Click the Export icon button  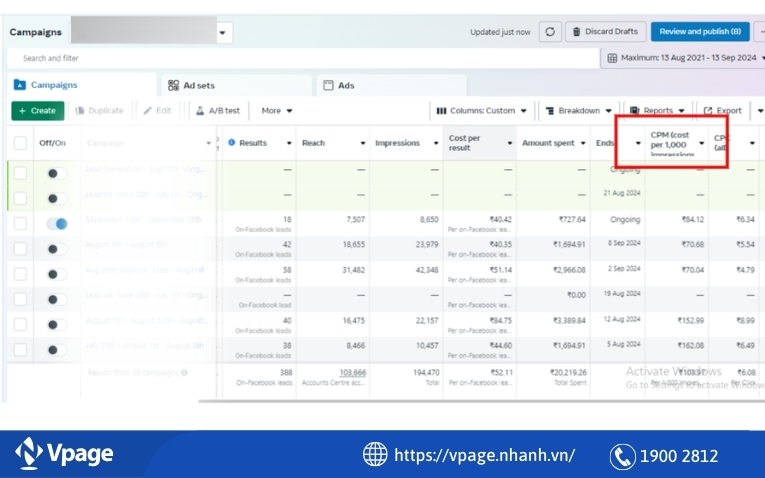tap(722, 111)
